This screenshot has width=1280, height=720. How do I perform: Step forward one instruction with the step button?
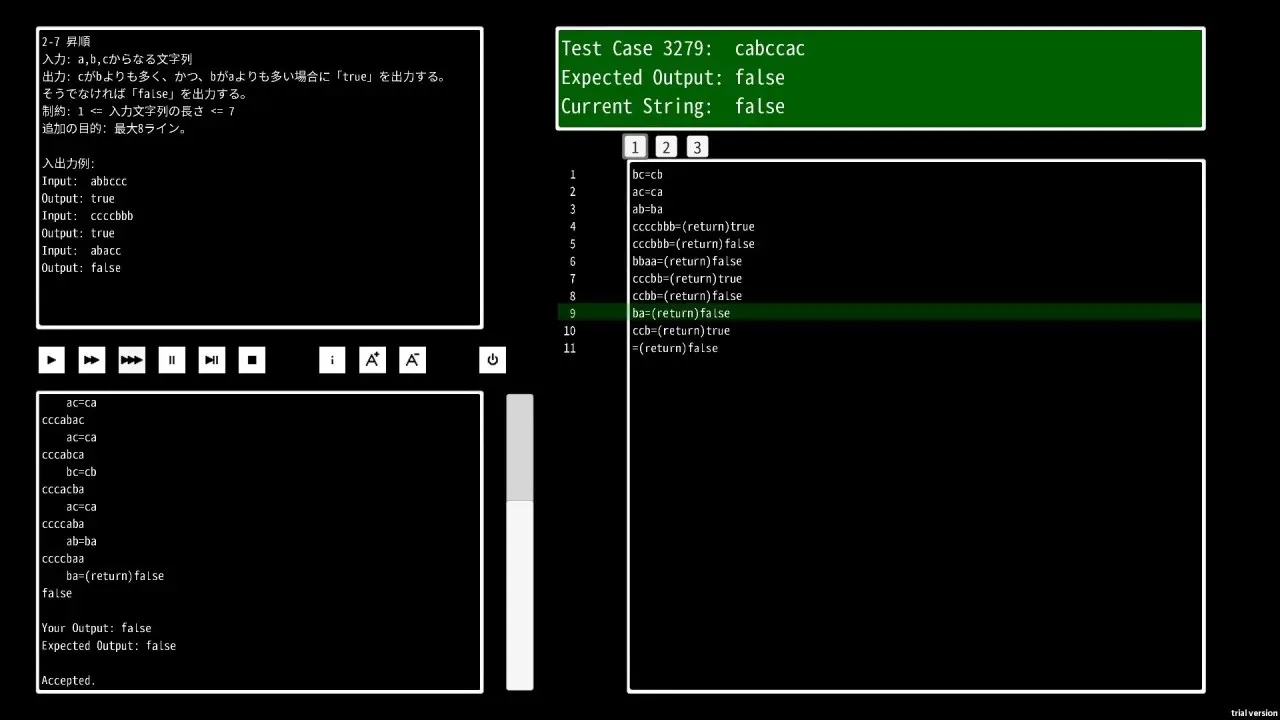point(211,360)
